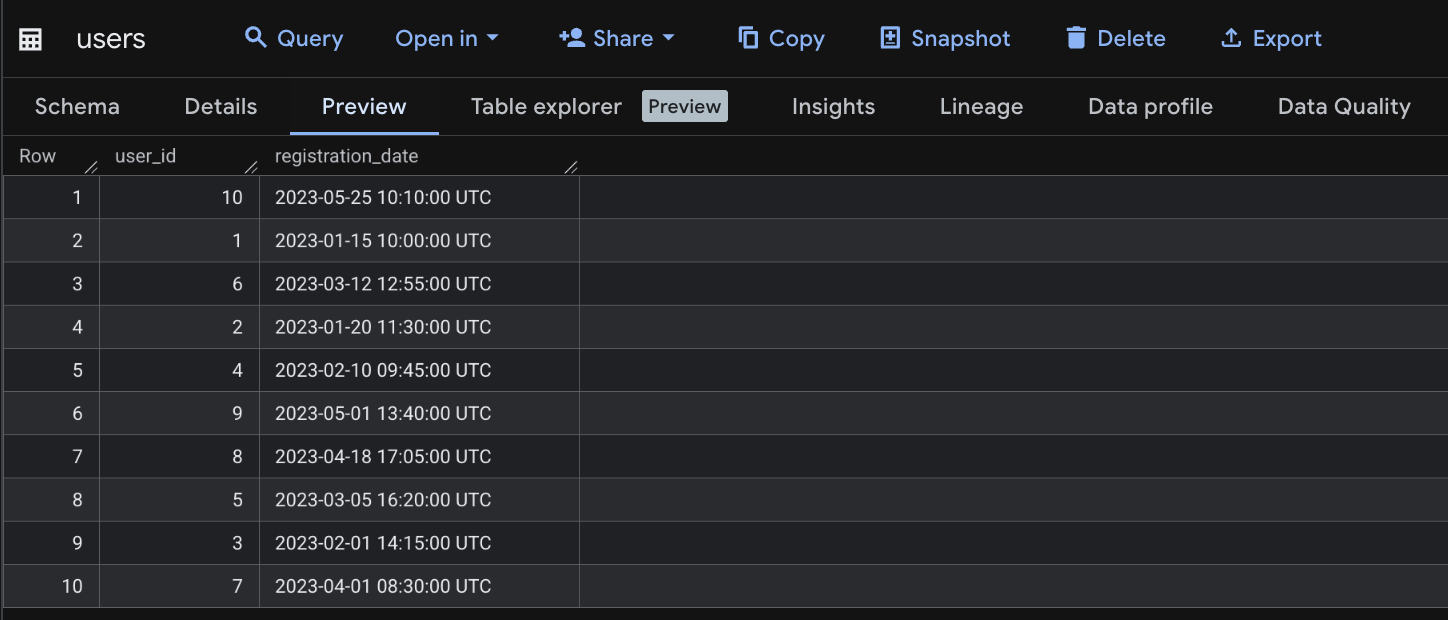Switch to the Schema tab
The height and width of the screenshot is (620, 1448).
(x=77, y=107)
